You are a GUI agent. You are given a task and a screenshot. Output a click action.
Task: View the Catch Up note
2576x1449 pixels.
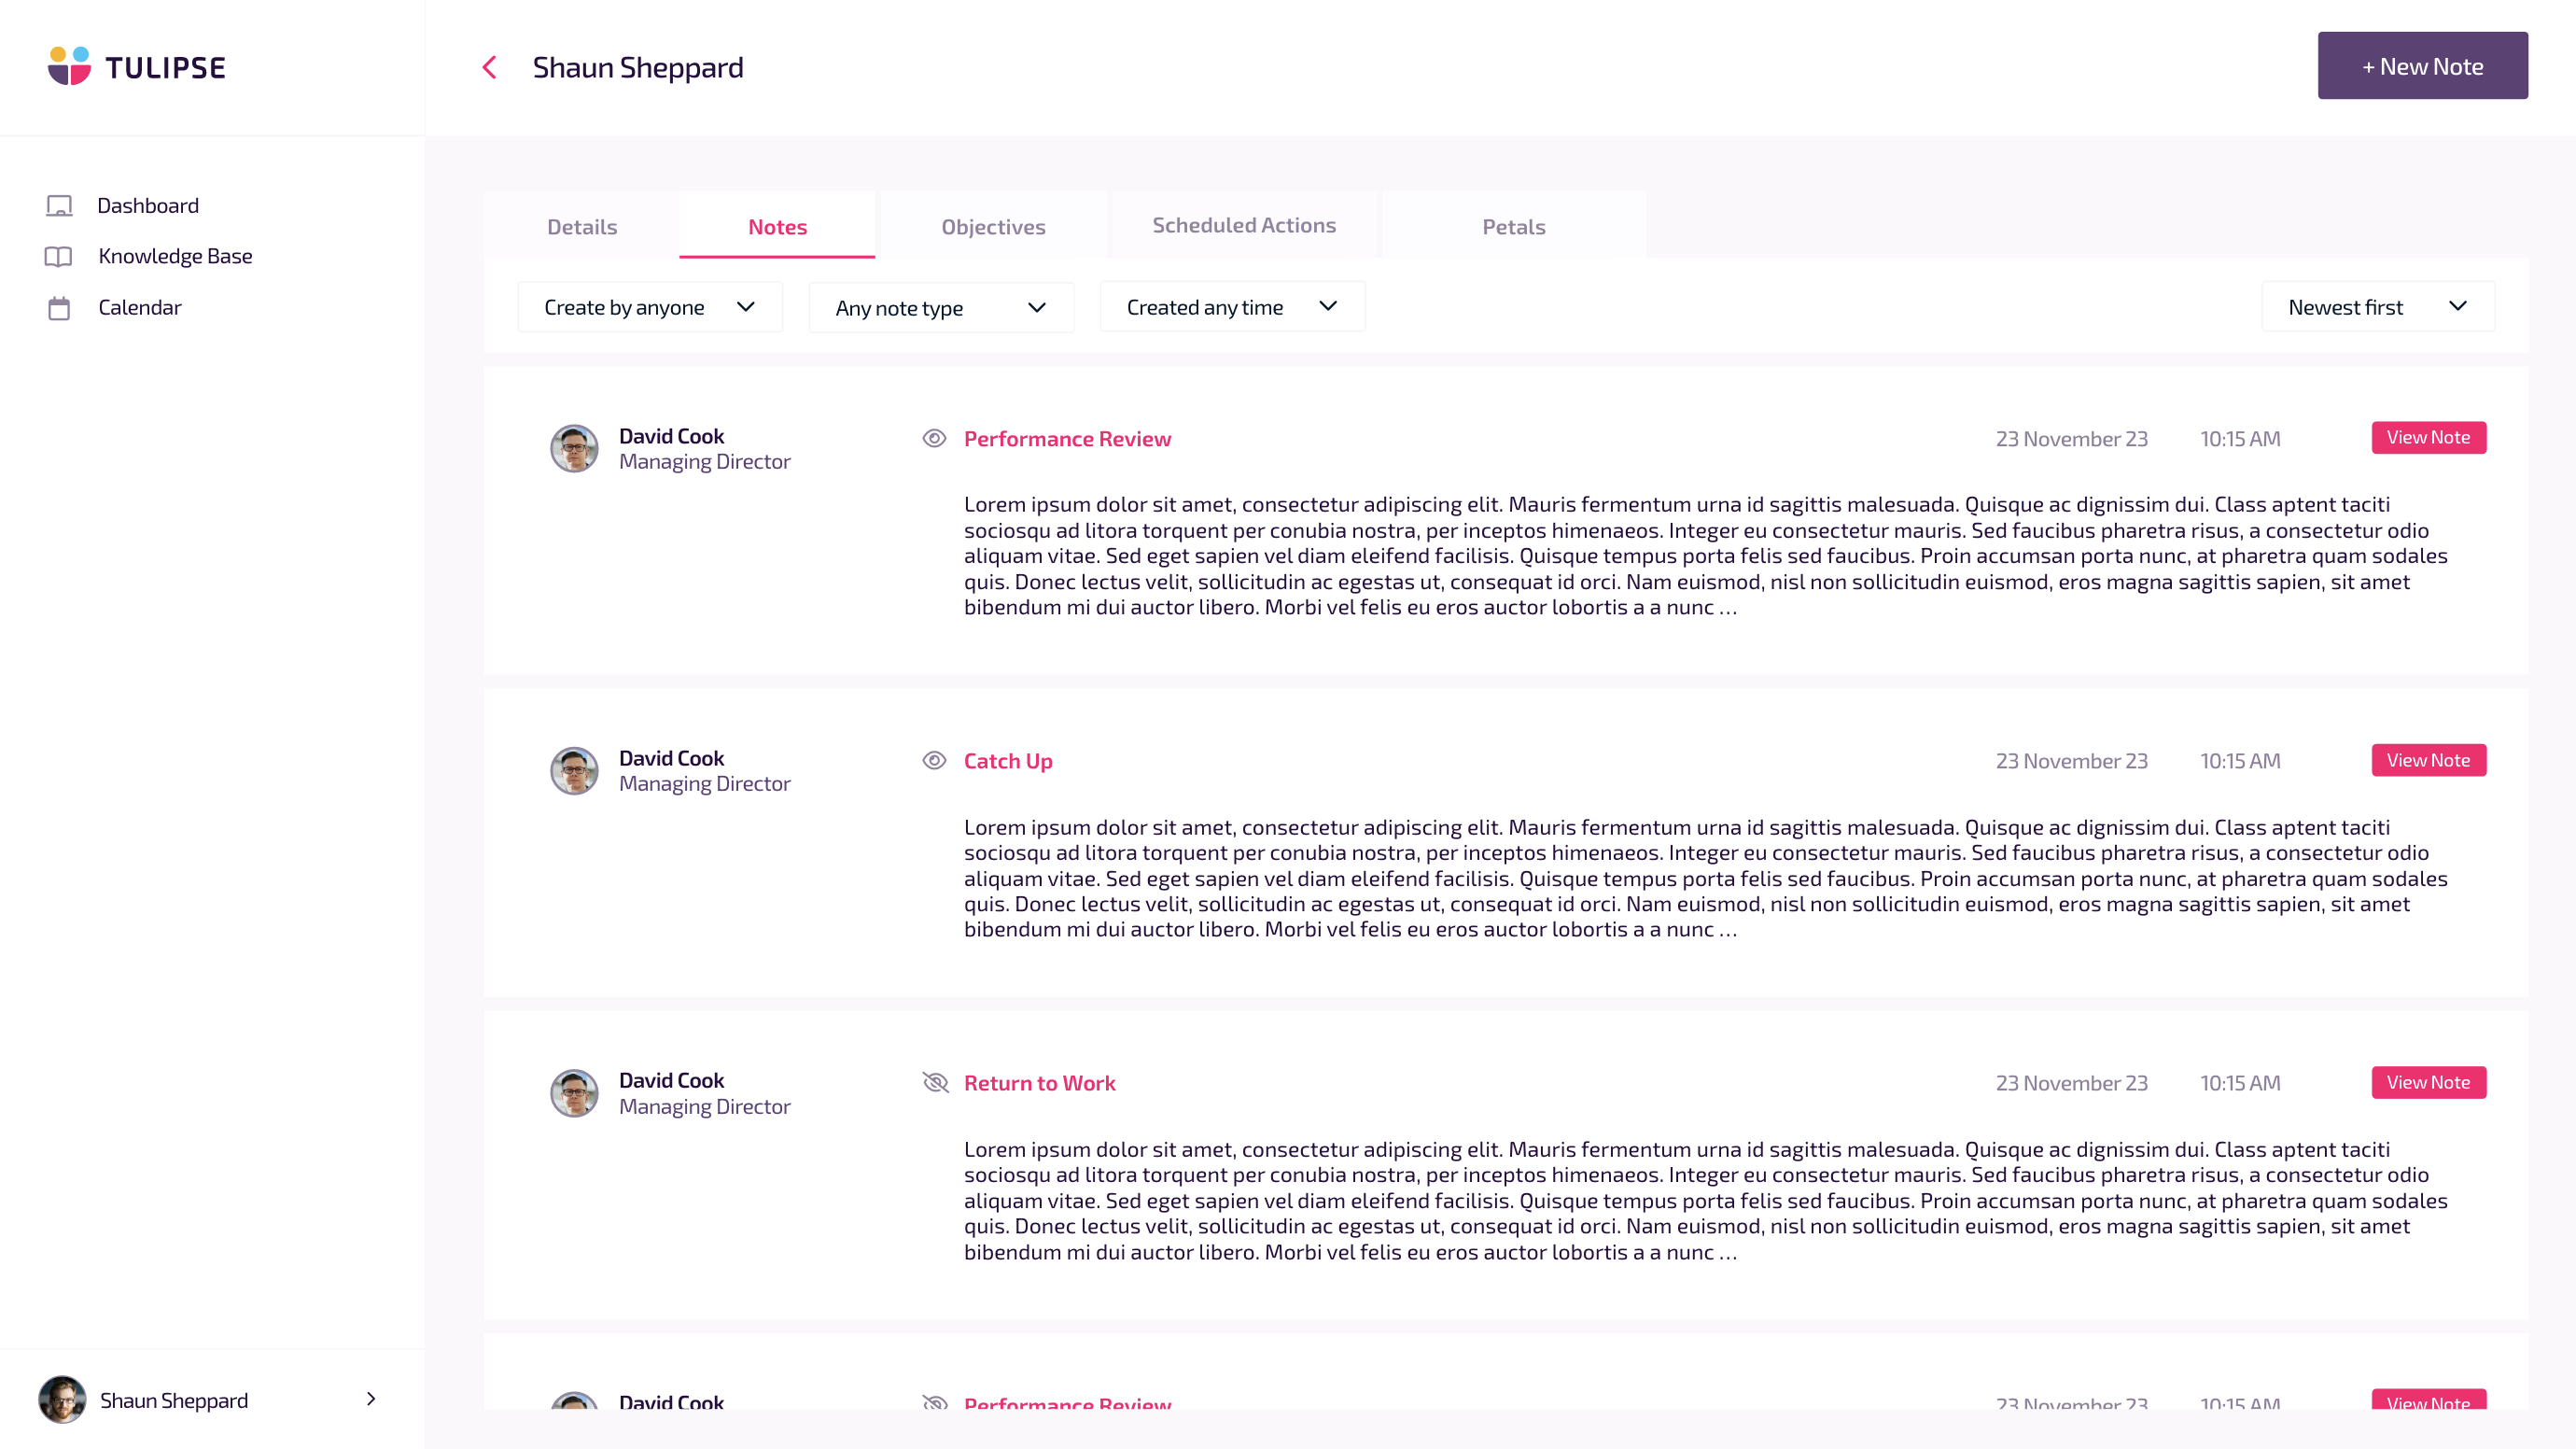(2428, 760)
